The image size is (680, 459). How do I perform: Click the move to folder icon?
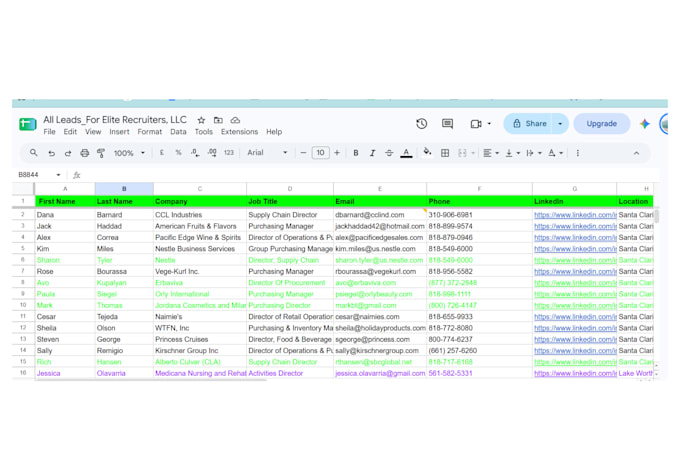[x=218, y=120]
